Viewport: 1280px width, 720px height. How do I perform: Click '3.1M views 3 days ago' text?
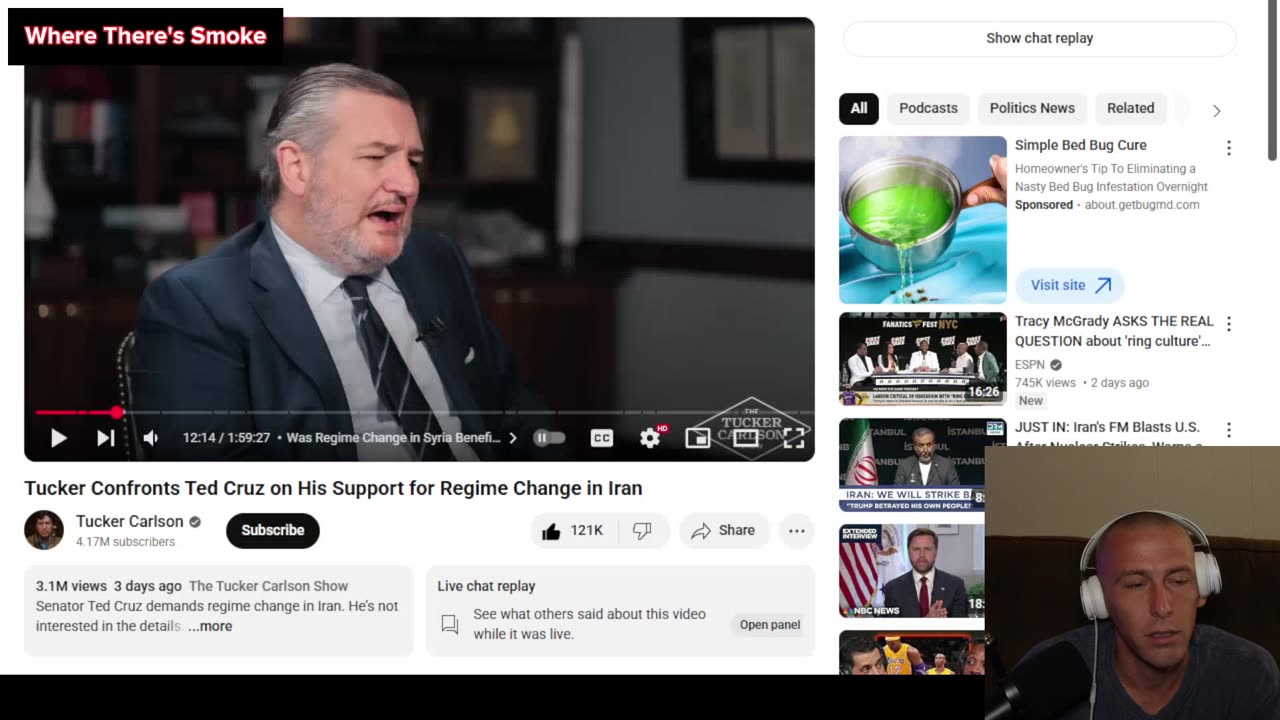[109, 586]
